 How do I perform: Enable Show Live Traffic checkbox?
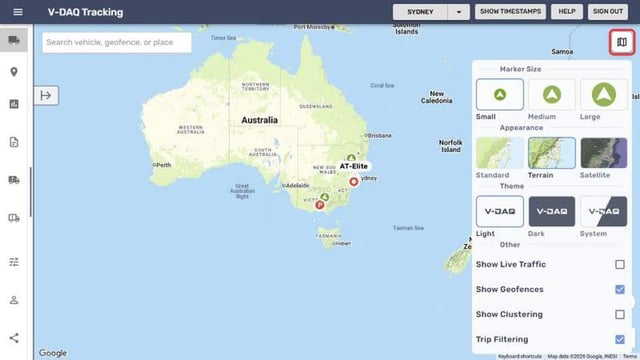pyautogui.click(x=620, y=264)
